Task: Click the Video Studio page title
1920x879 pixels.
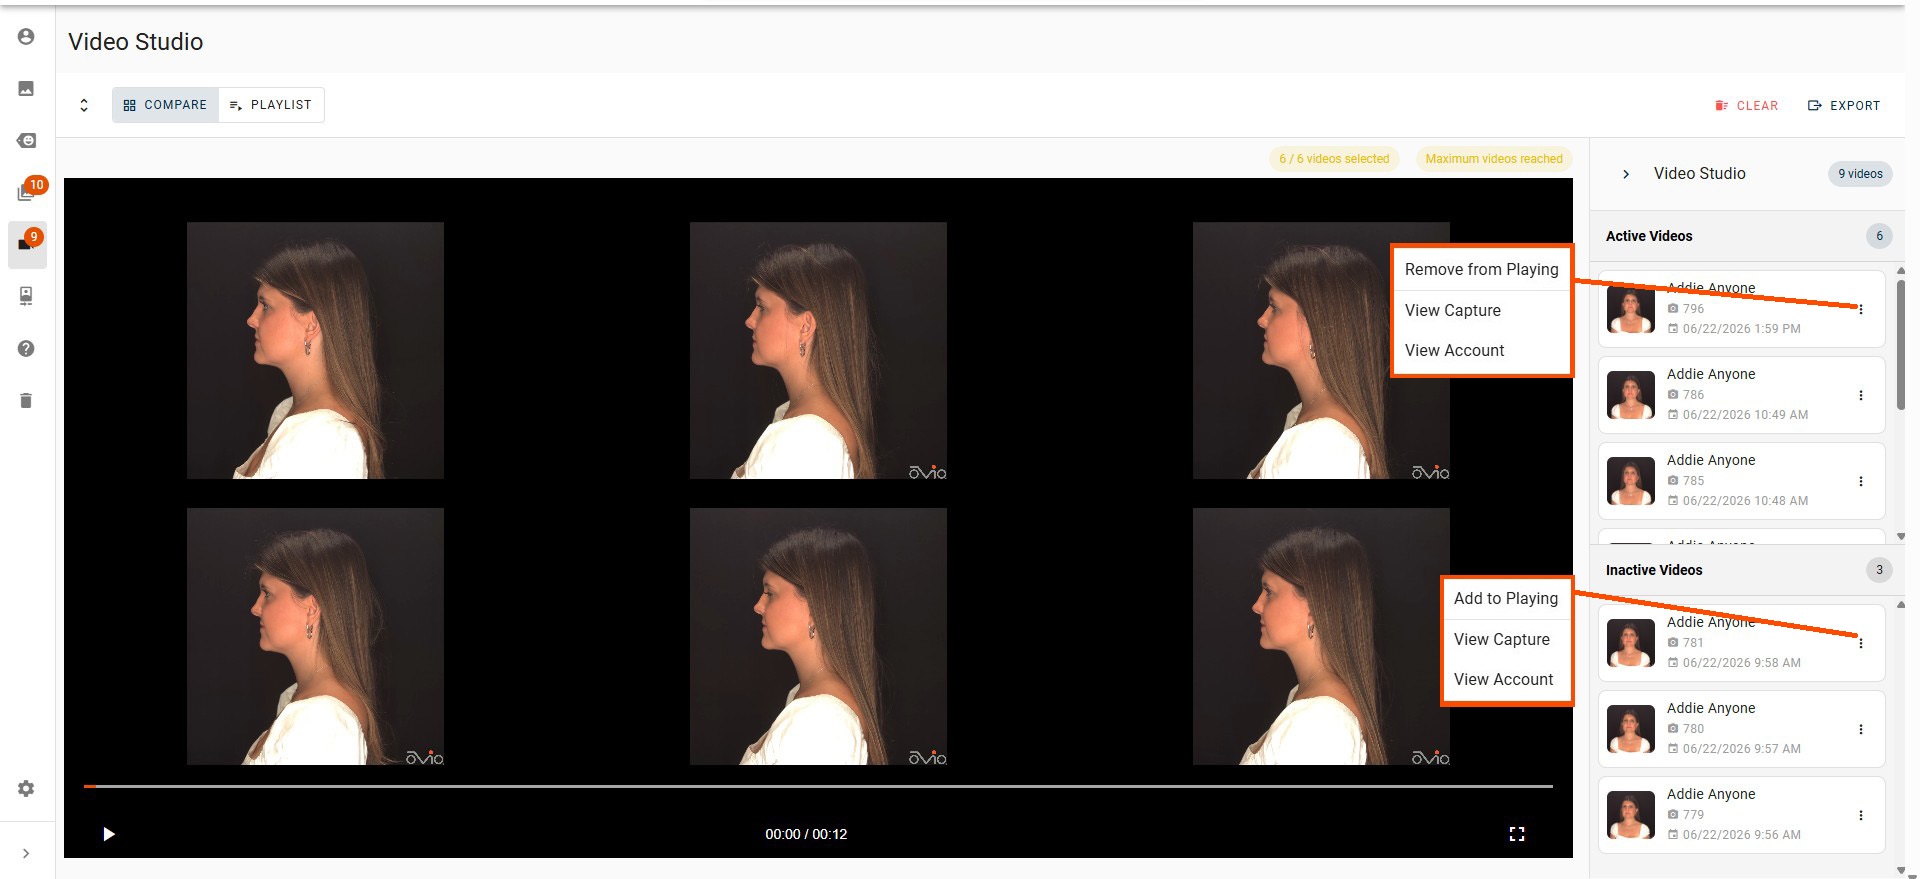Action: coord(136,42)
